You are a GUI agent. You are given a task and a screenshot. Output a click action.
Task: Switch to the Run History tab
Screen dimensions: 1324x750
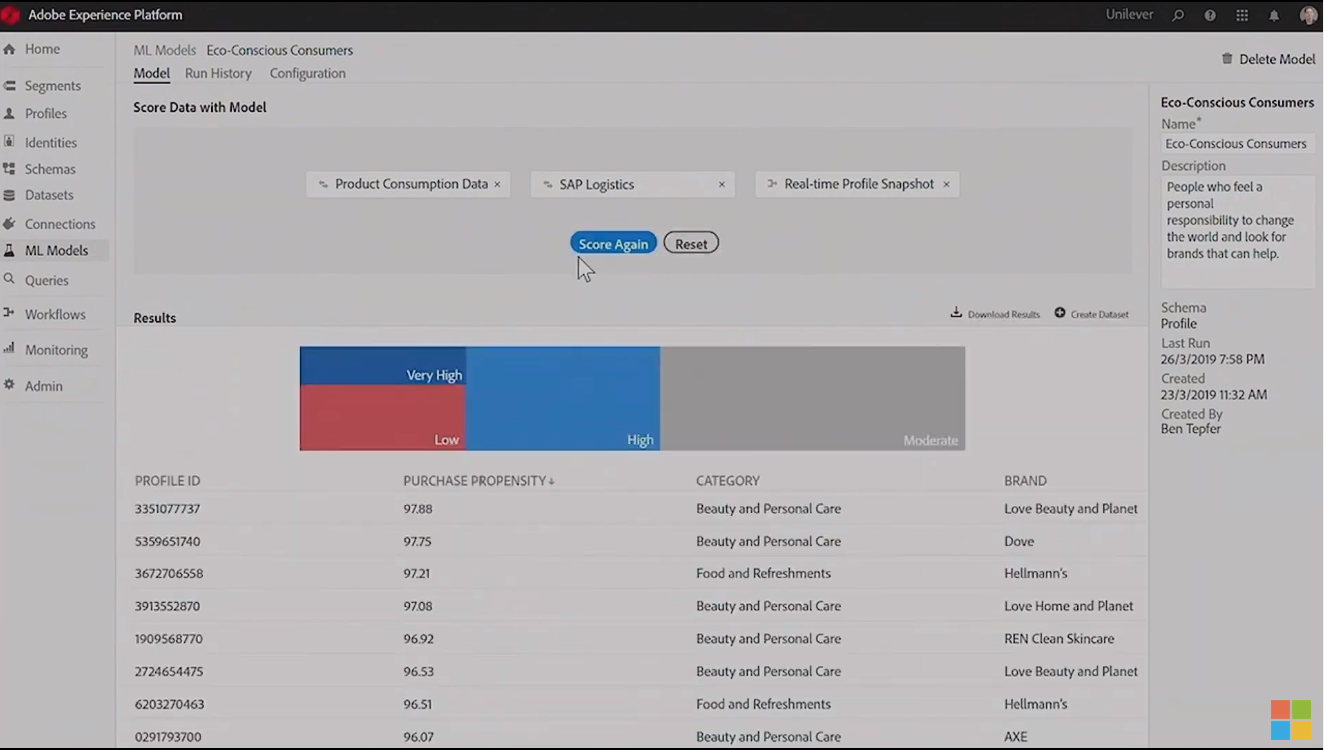[x=218, y=73]
